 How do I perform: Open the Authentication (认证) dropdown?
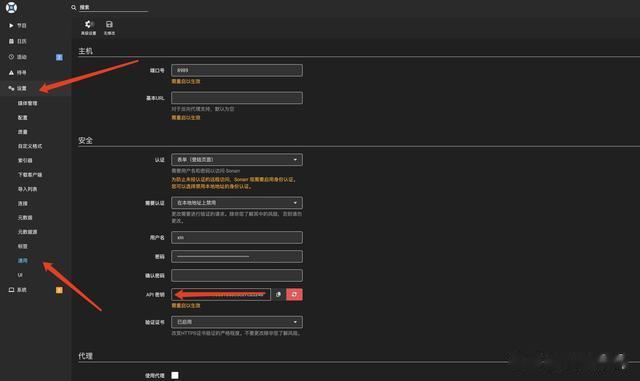click(x=237, y=160)
